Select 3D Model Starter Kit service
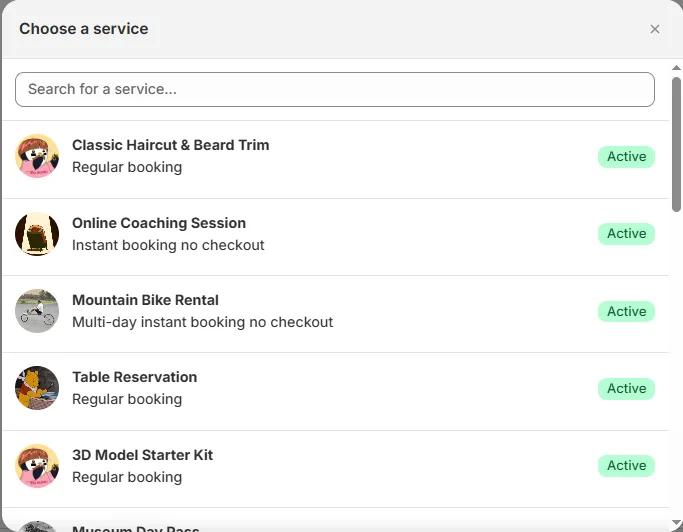The width and height of the screenshot is (683, 532). click(335, 469)
